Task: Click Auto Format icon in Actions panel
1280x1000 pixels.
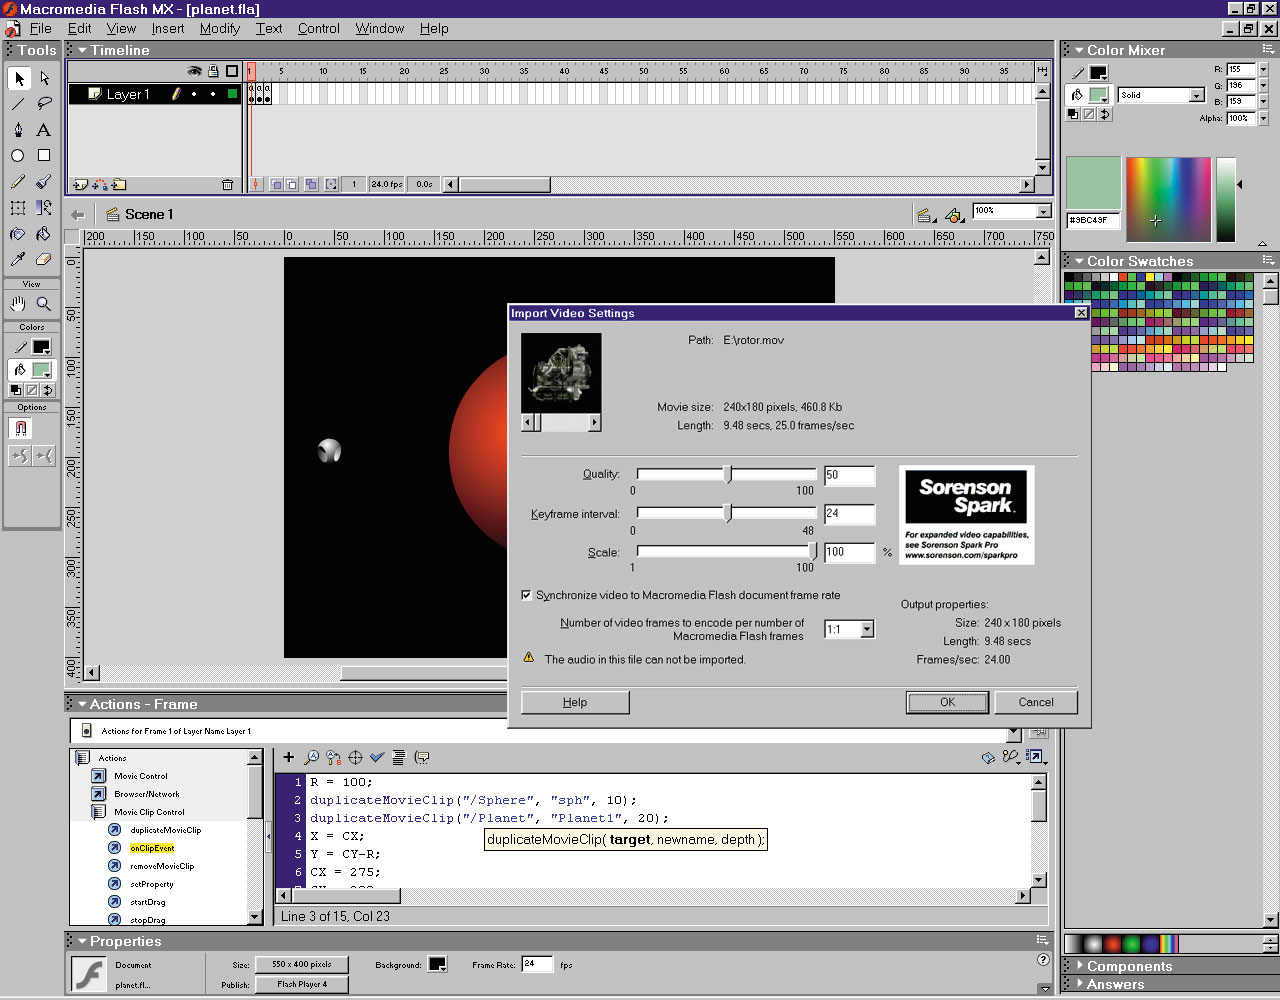Action: click(399, 757)
